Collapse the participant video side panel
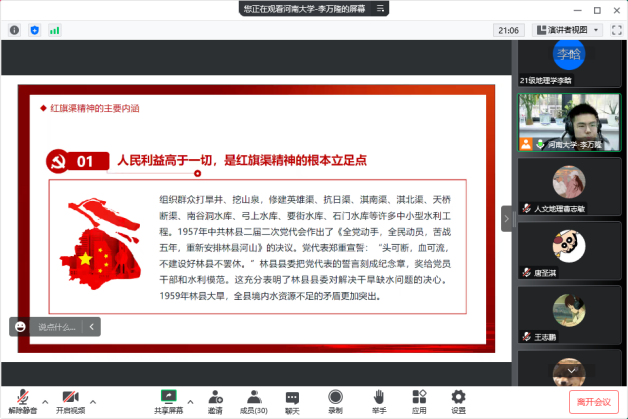 [x=506, y=217]
